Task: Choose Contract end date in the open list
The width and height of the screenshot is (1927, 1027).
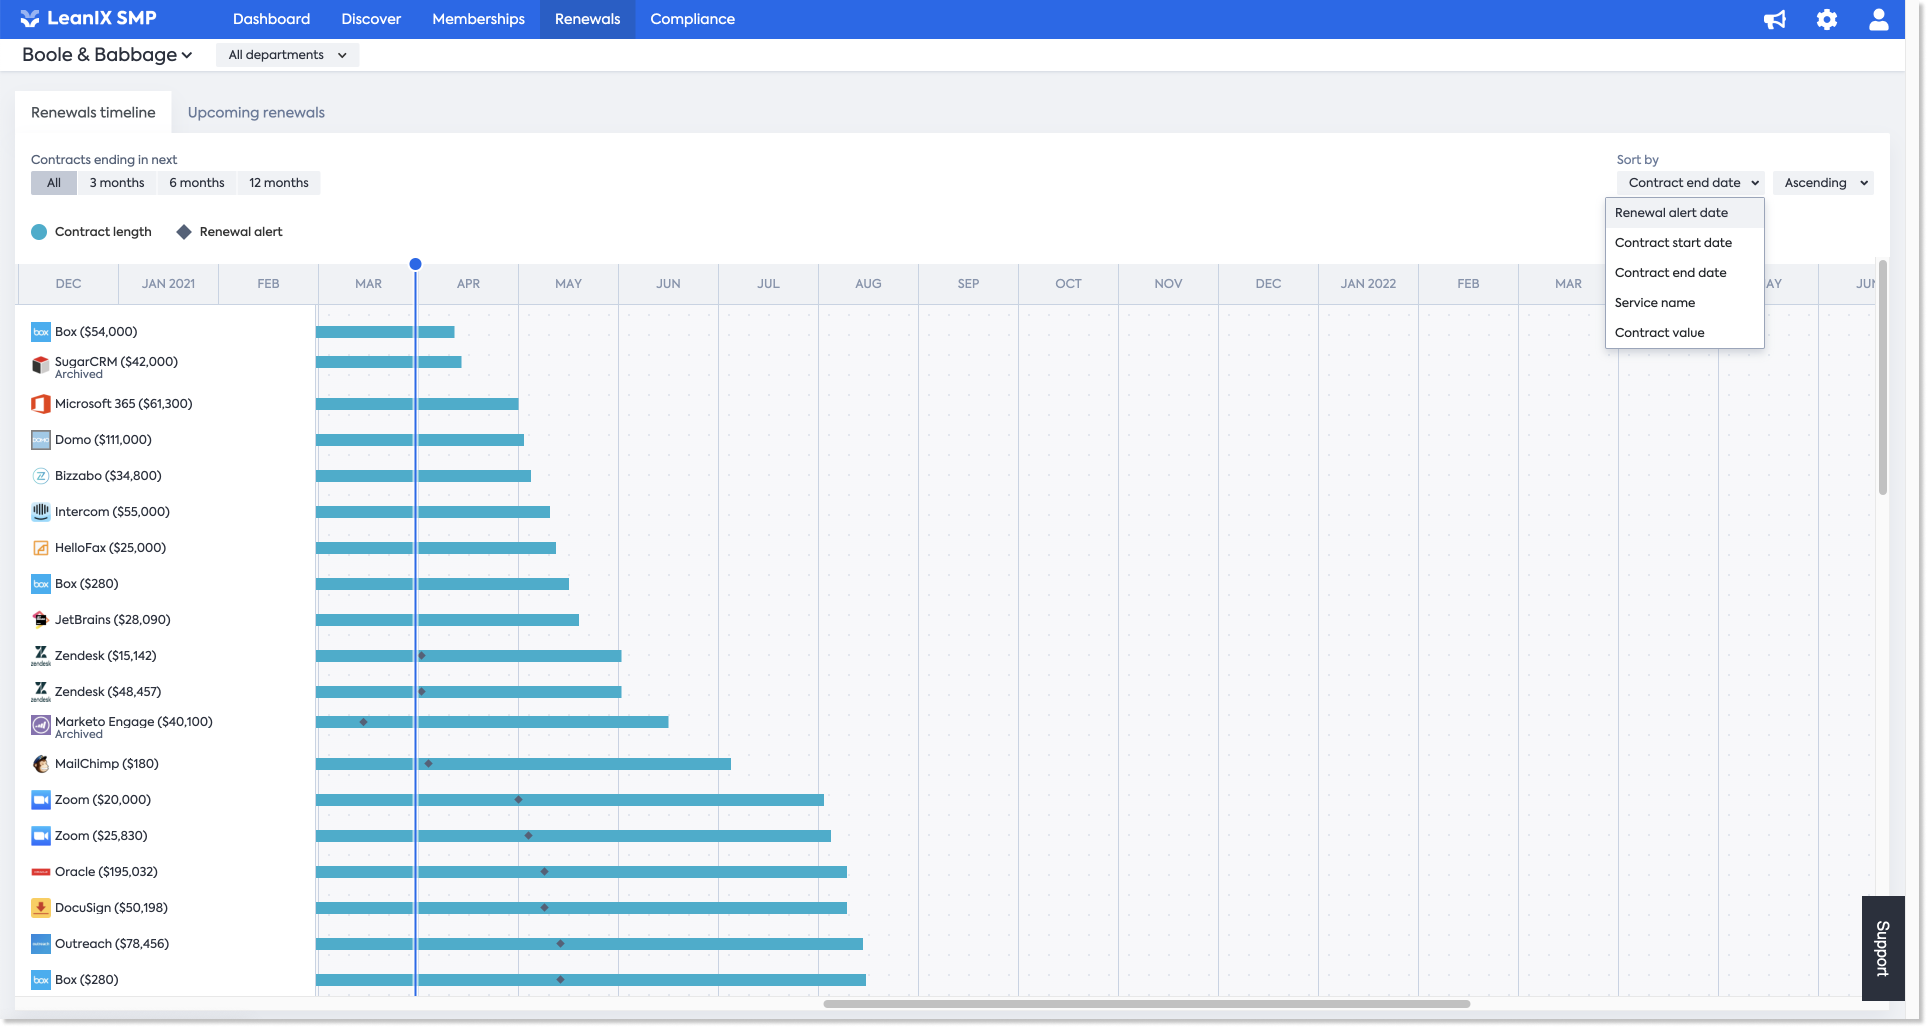Action: 1684,273
